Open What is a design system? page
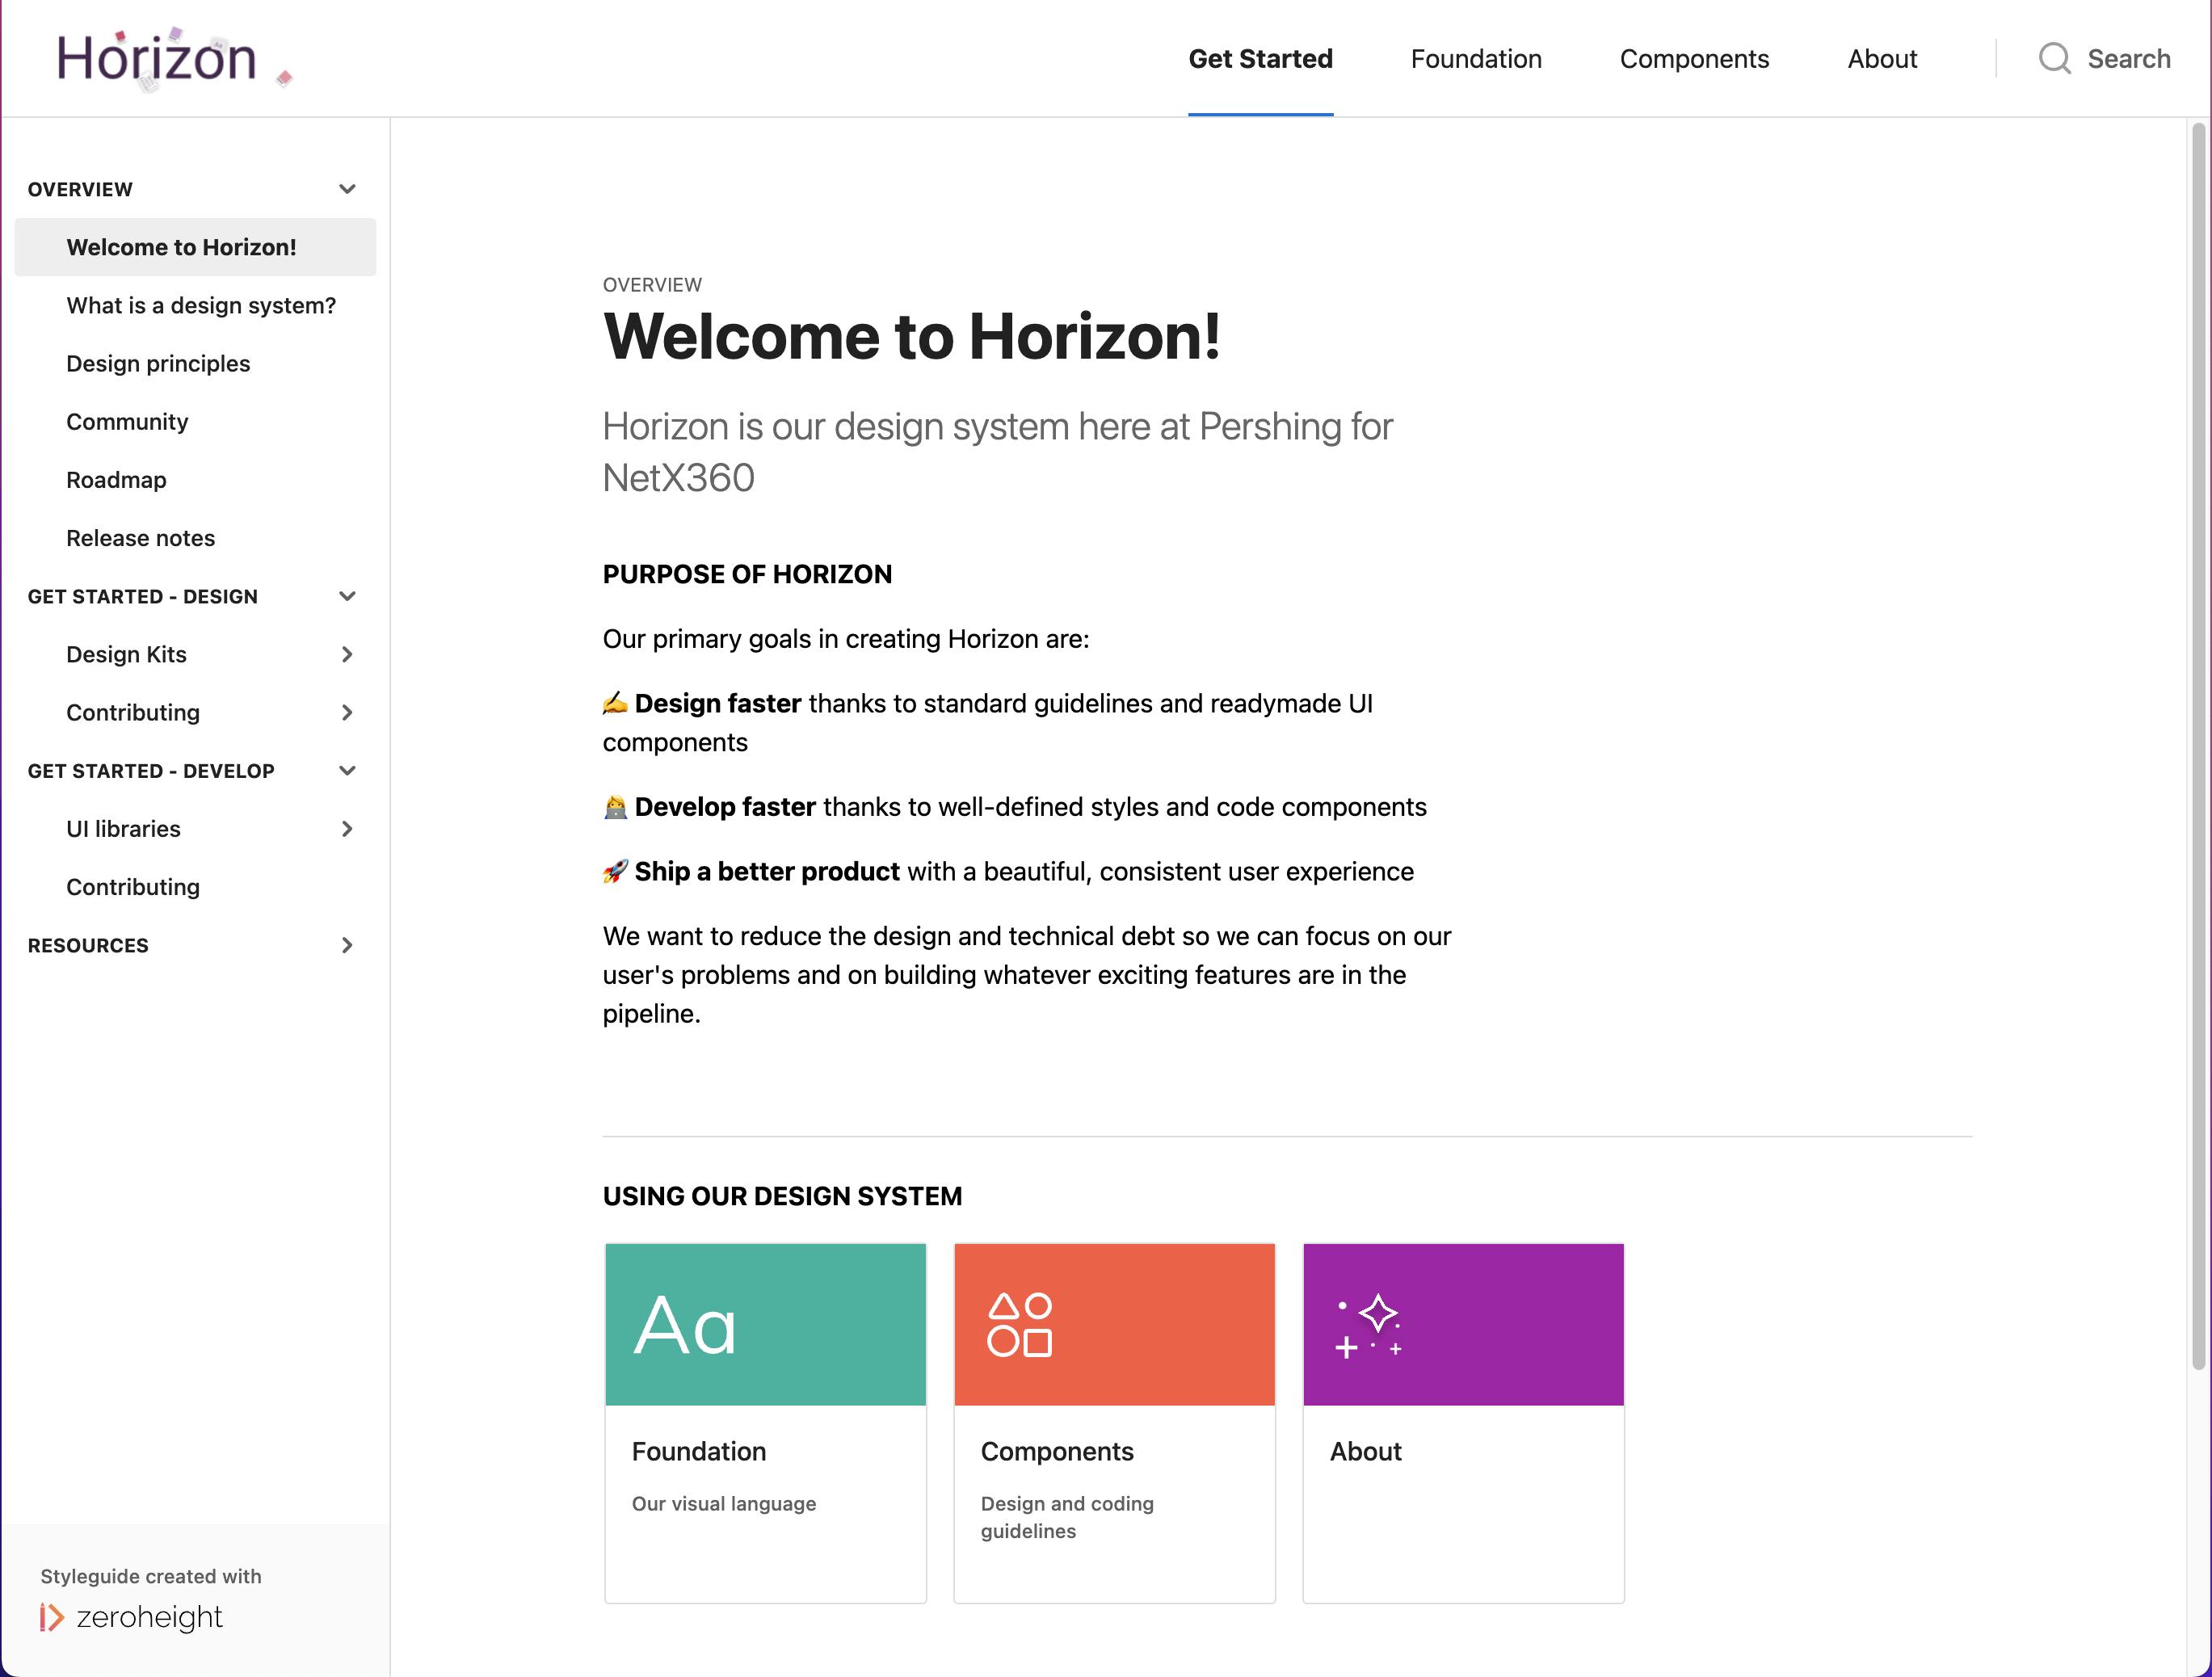2212x1677 pixels. (x=201, y=305)
